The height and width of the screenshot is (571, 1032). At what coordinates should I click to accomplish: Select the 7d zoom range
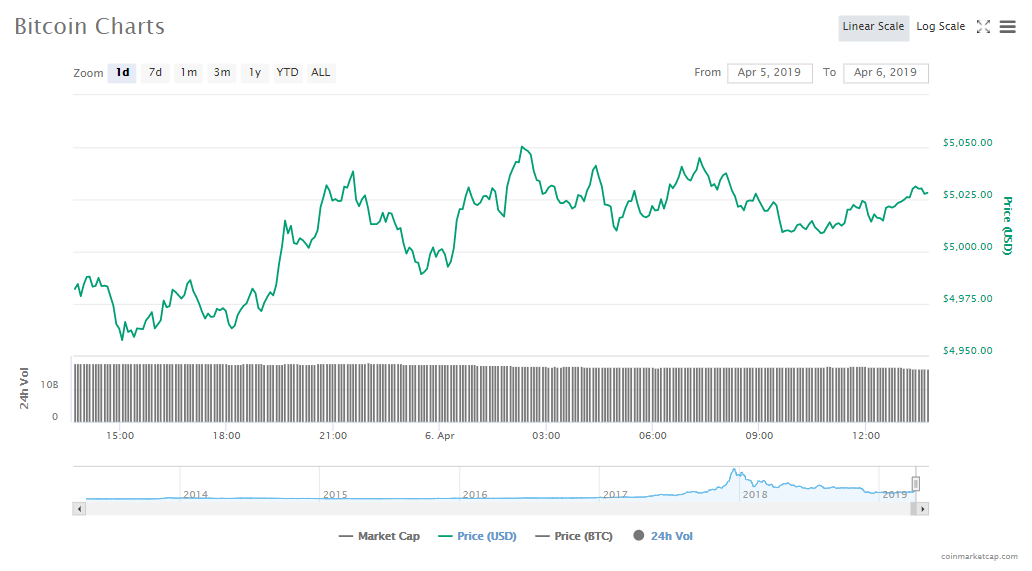pyautogui.click(x=155, y=73)
